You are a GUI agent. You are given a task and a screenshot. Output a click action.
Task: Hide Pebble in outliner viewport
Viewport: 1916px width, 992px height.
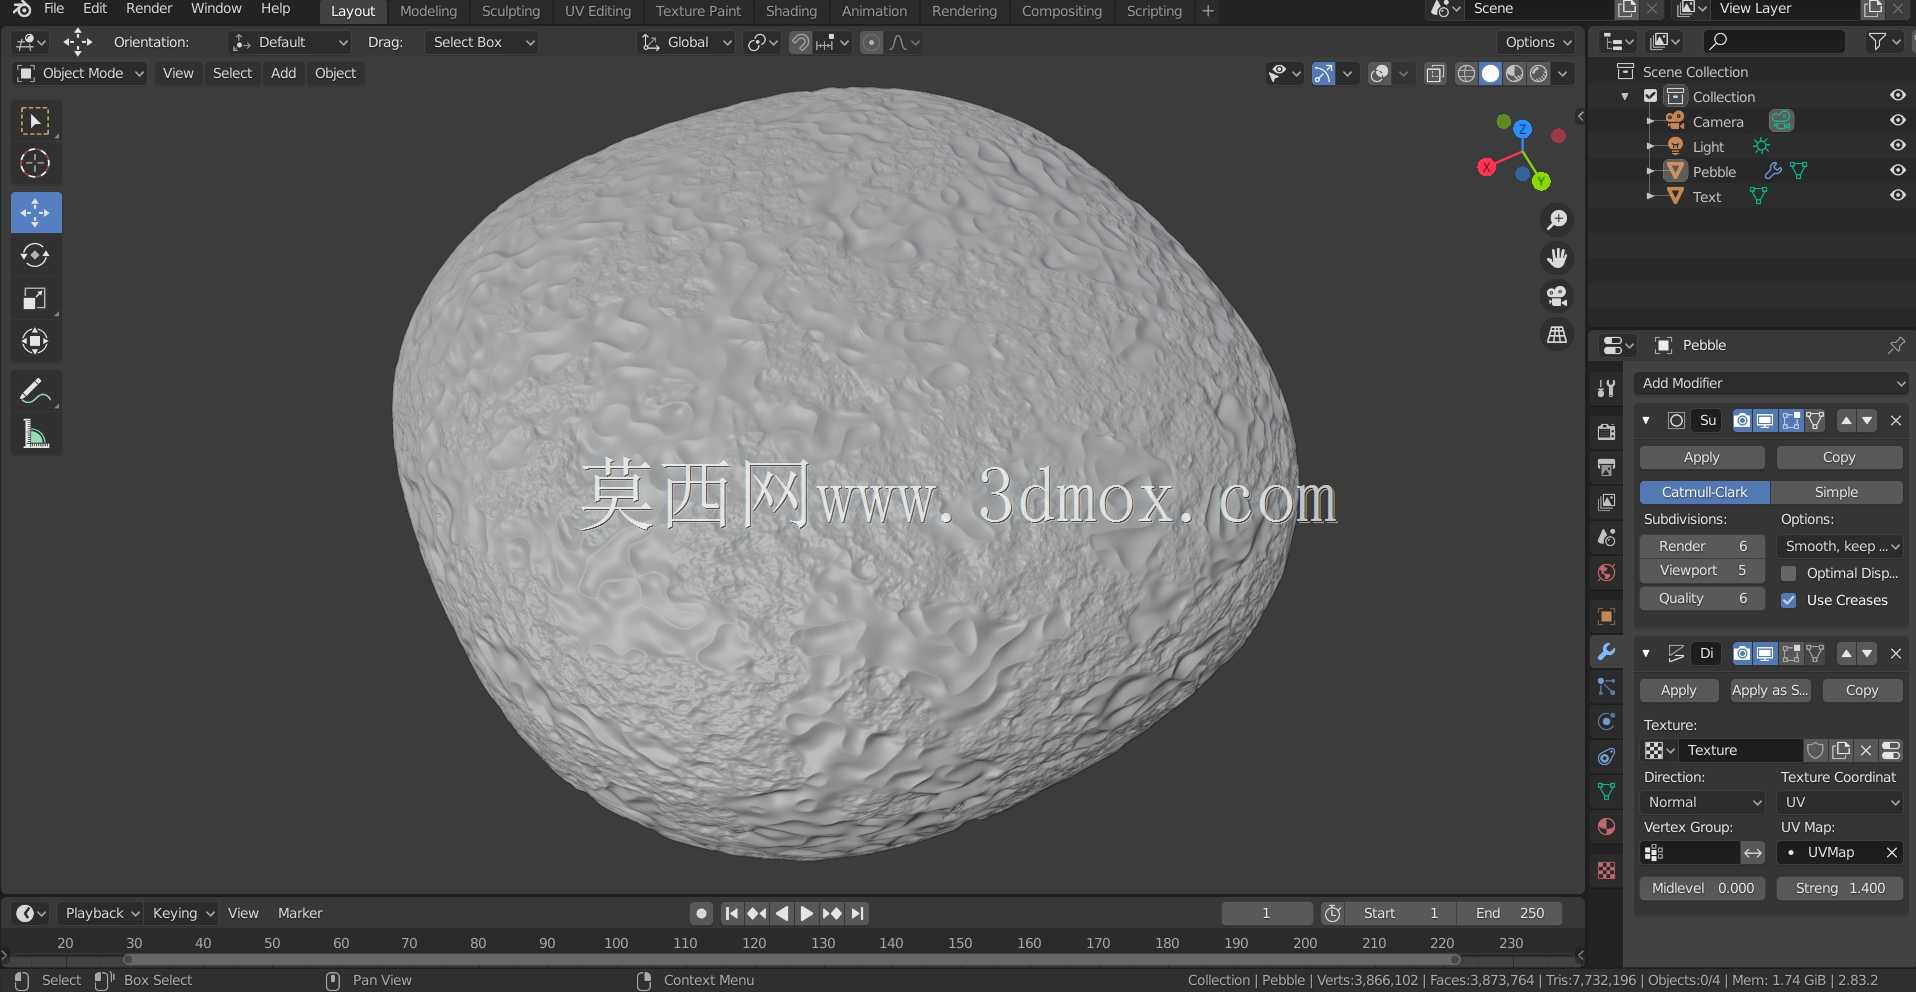coord(1897,171)
